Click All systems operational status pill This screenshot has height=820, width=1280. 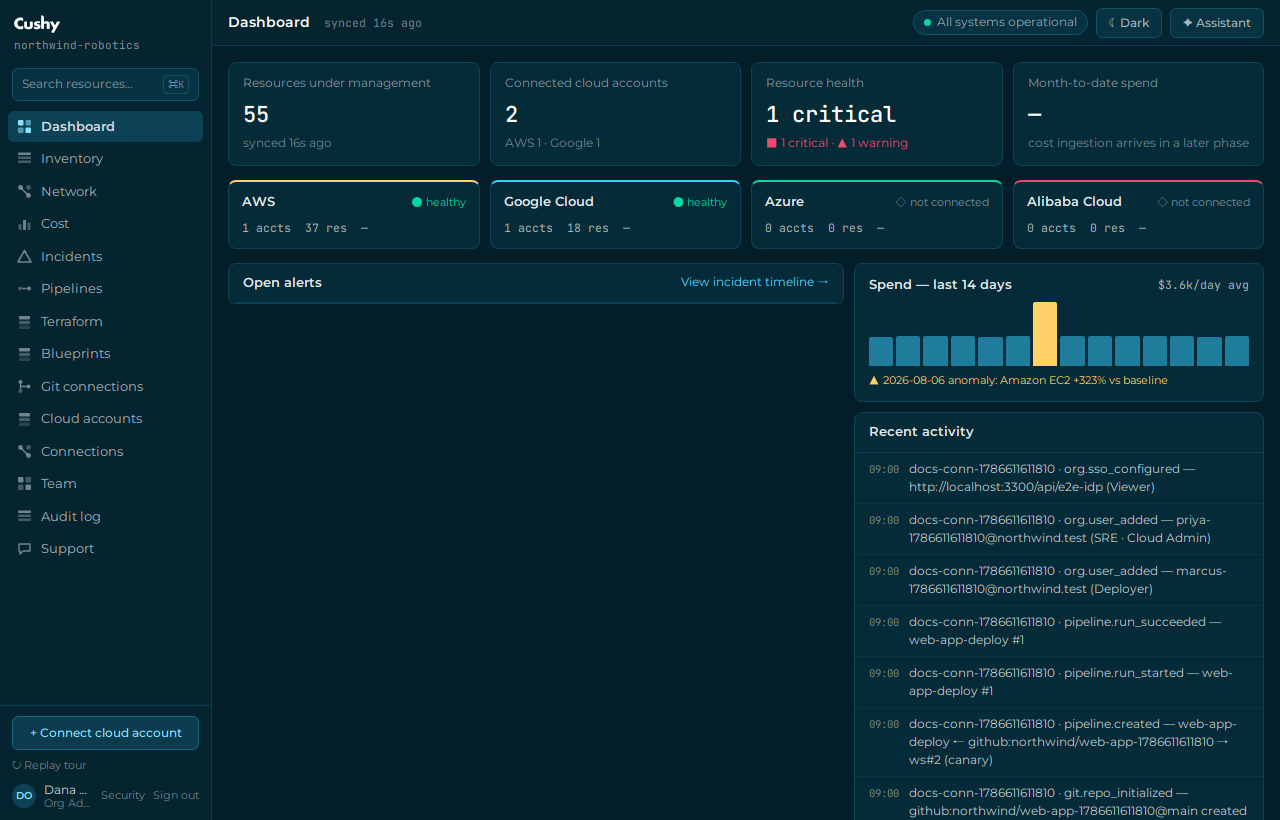click(x=1000, y=22)
